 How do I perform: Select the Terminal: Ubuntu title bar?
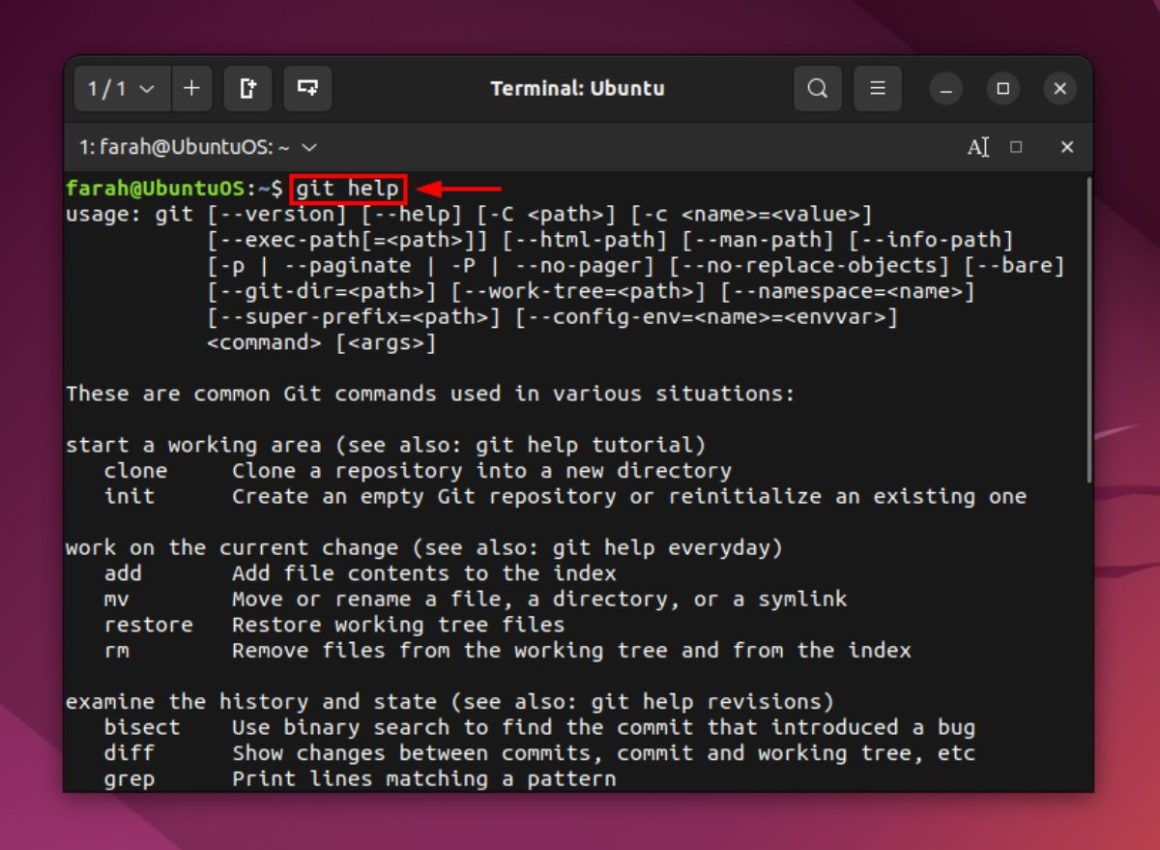click(x=580, y=89)
